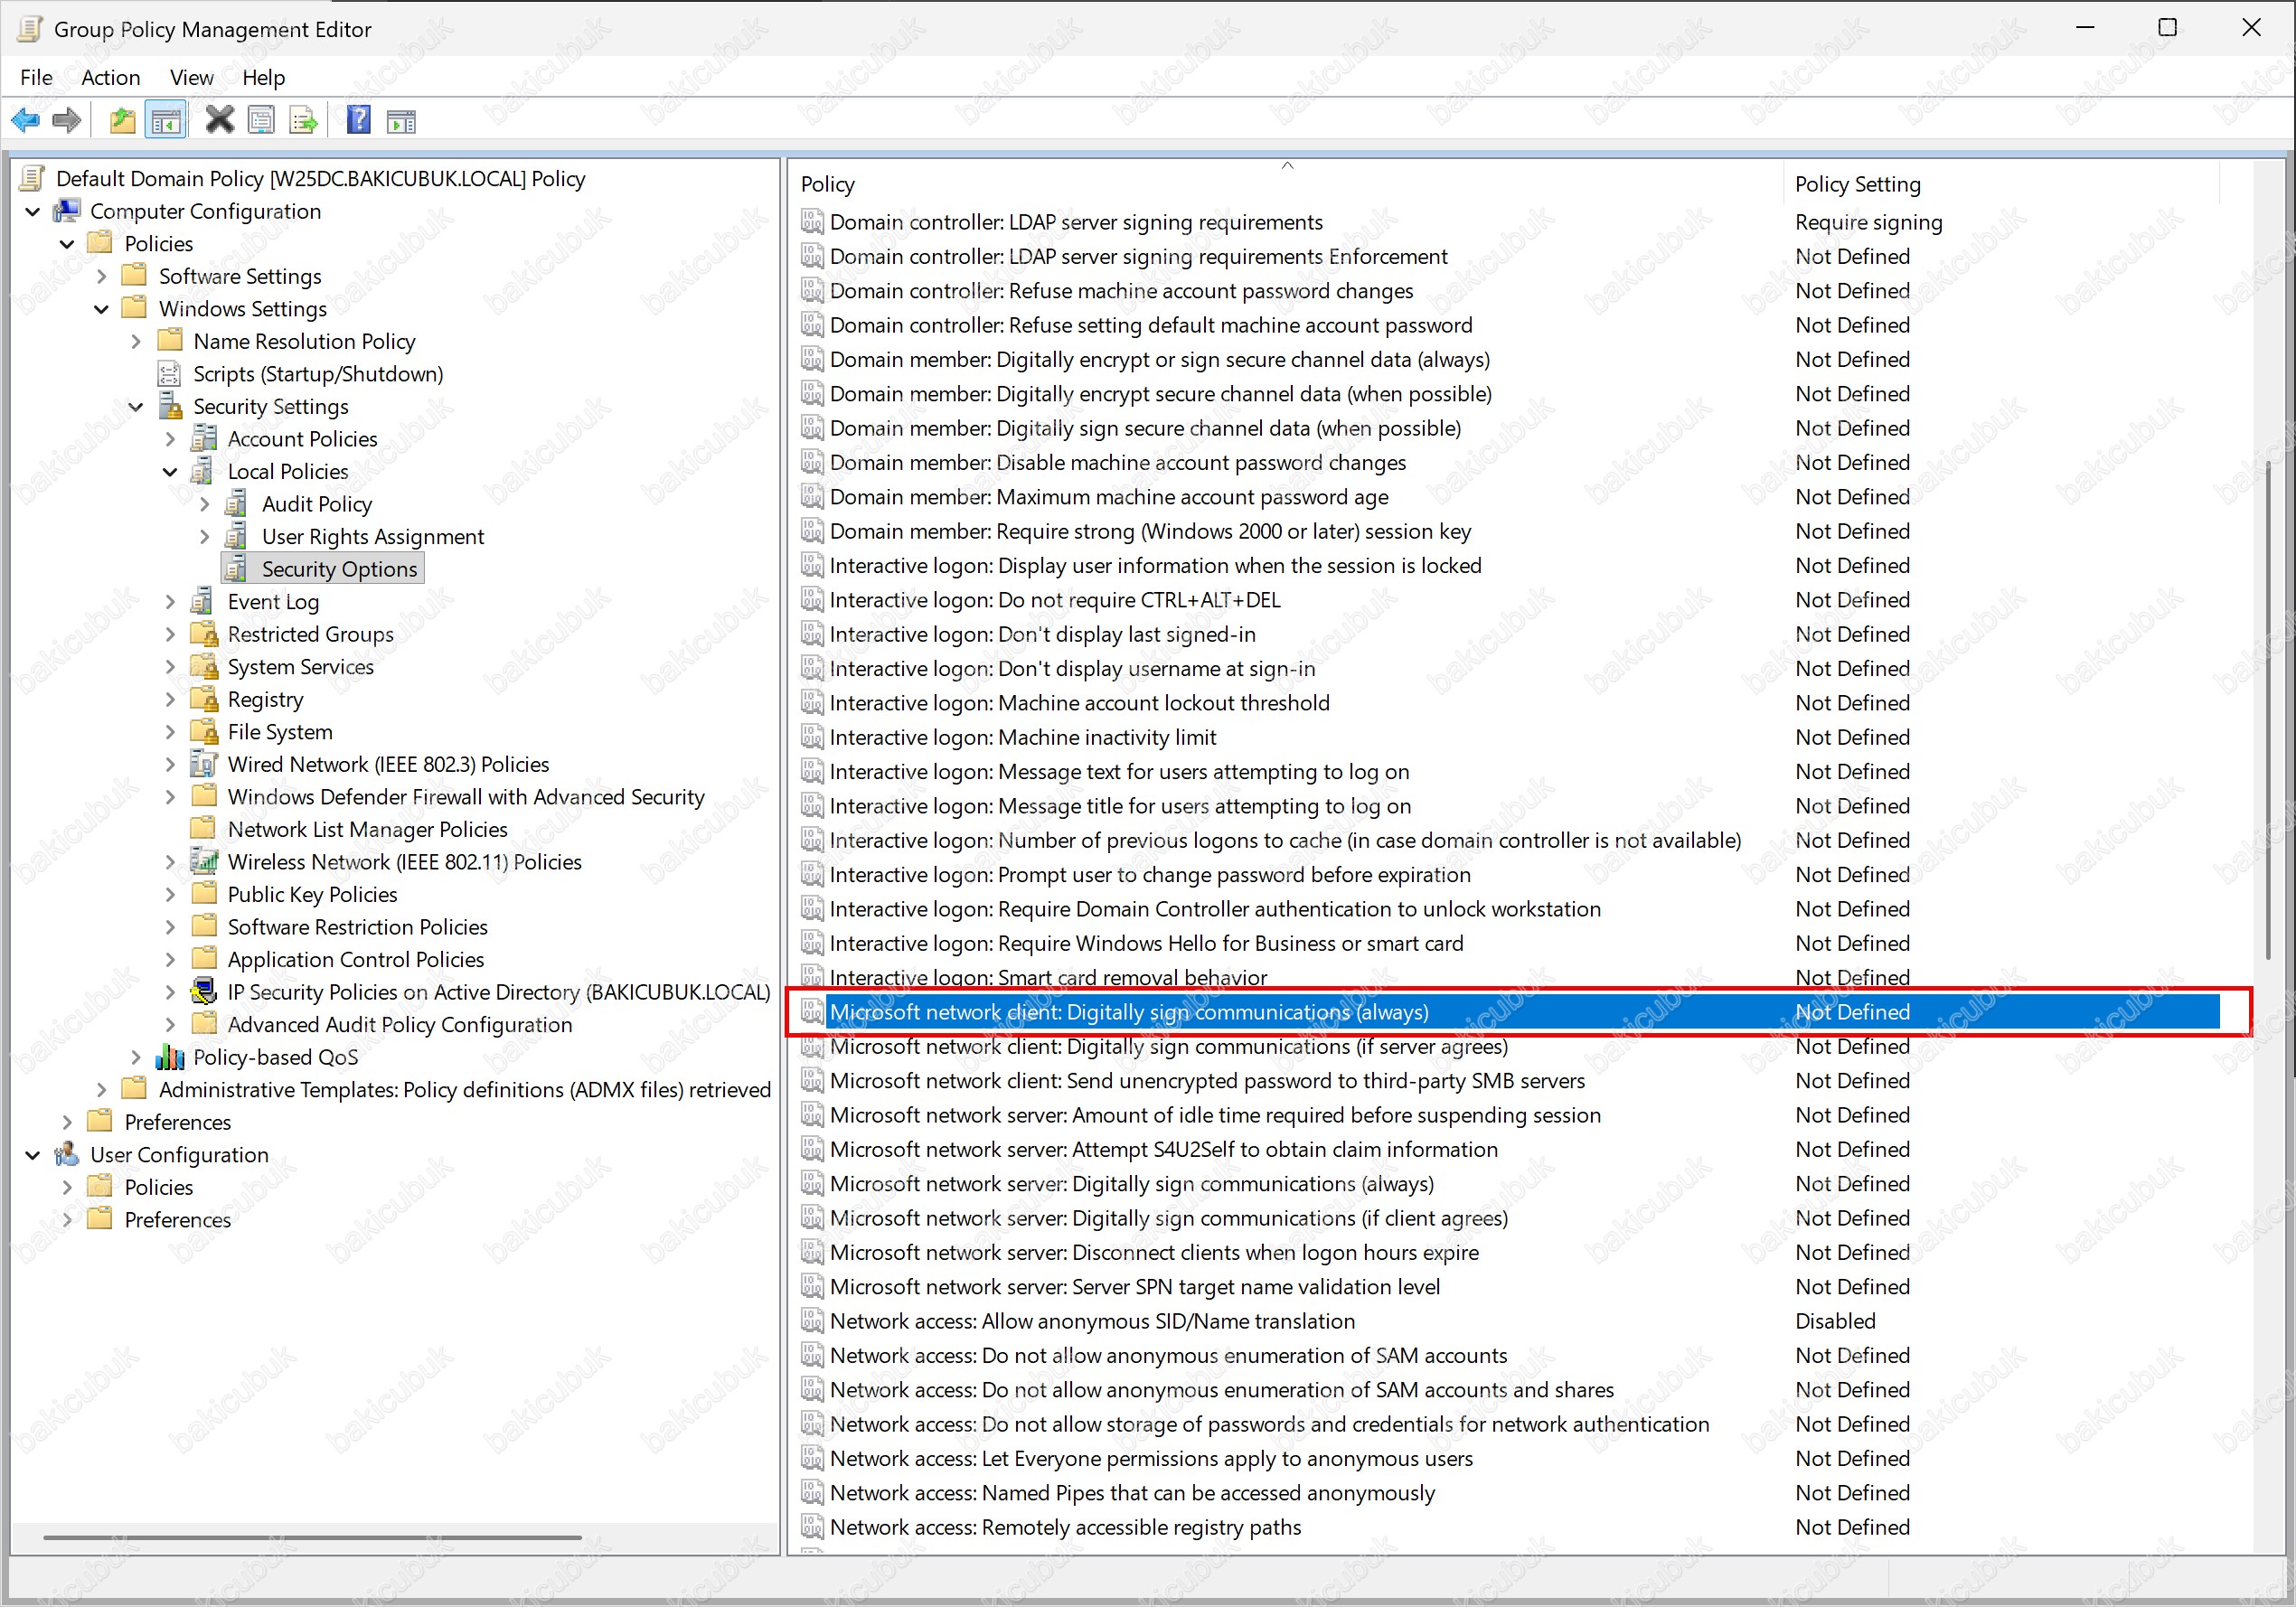
Task: Click the Audit Policy node icon
Action: point(238,504)
